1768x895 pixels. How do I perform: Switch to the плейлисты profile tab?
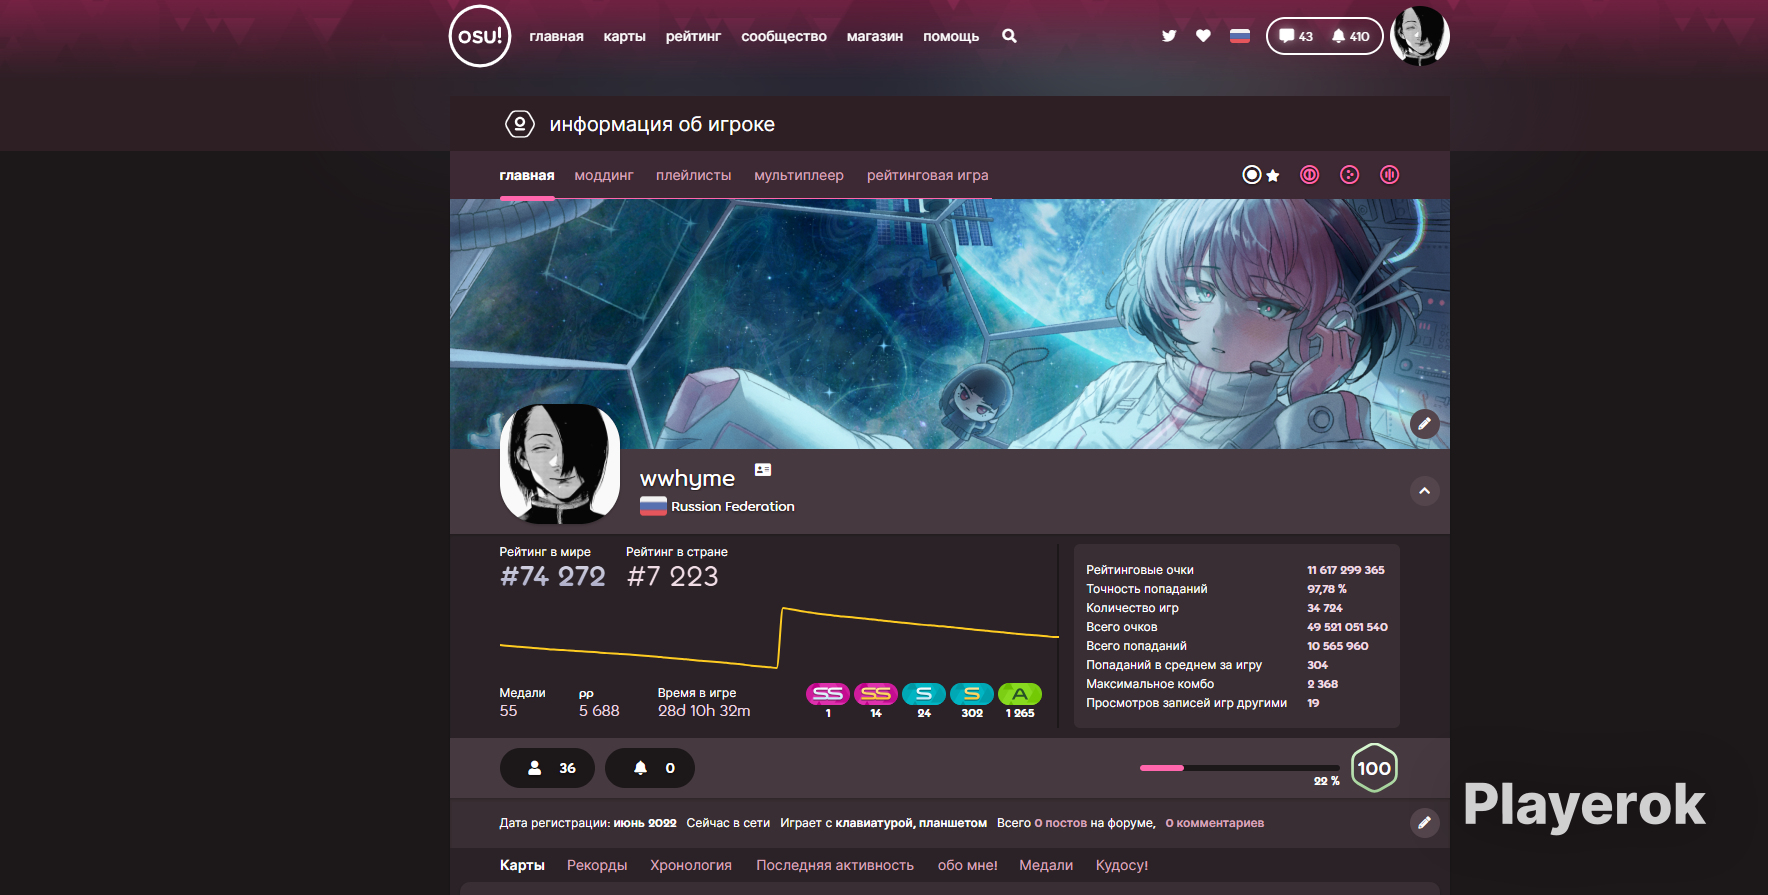point(694,175)
